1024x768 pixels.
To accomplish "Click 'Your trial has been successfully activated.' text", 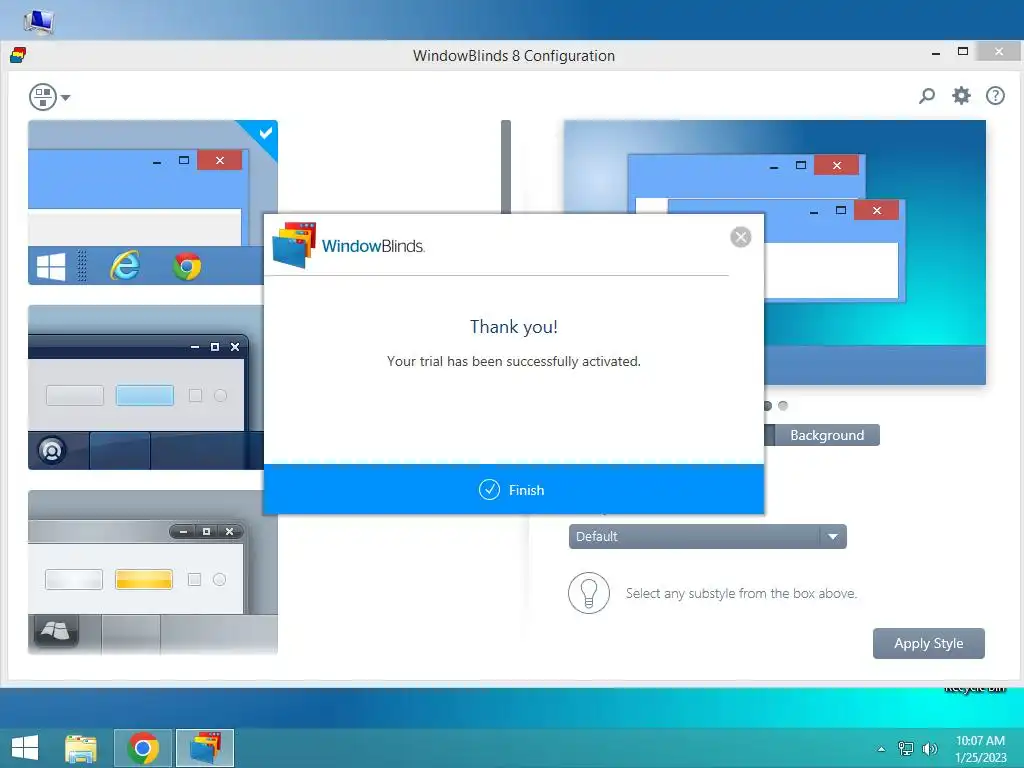I will point(513,361).
